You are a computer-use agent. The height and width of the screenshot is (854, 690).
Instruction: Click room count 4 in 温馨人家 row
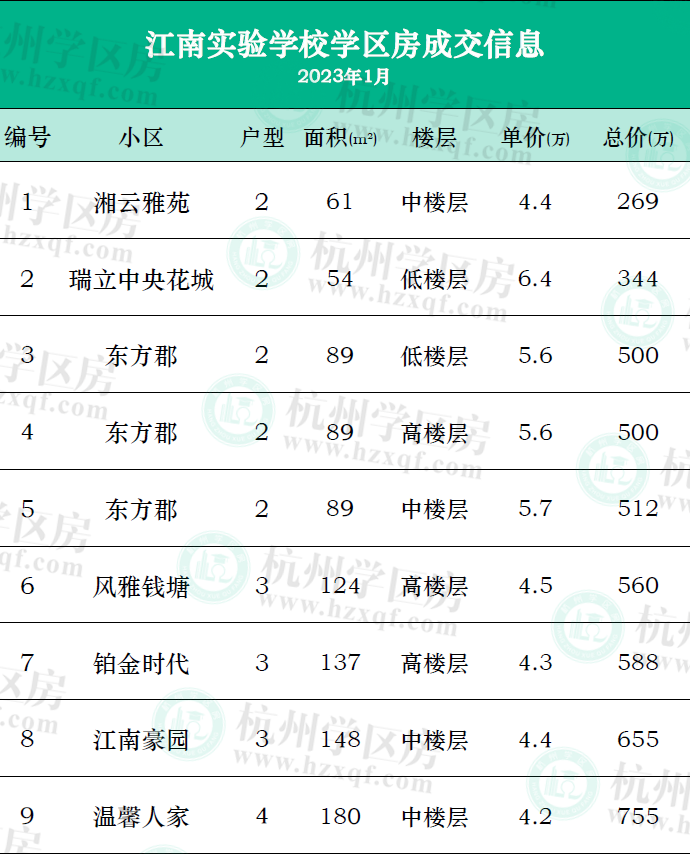coord(262,816)
